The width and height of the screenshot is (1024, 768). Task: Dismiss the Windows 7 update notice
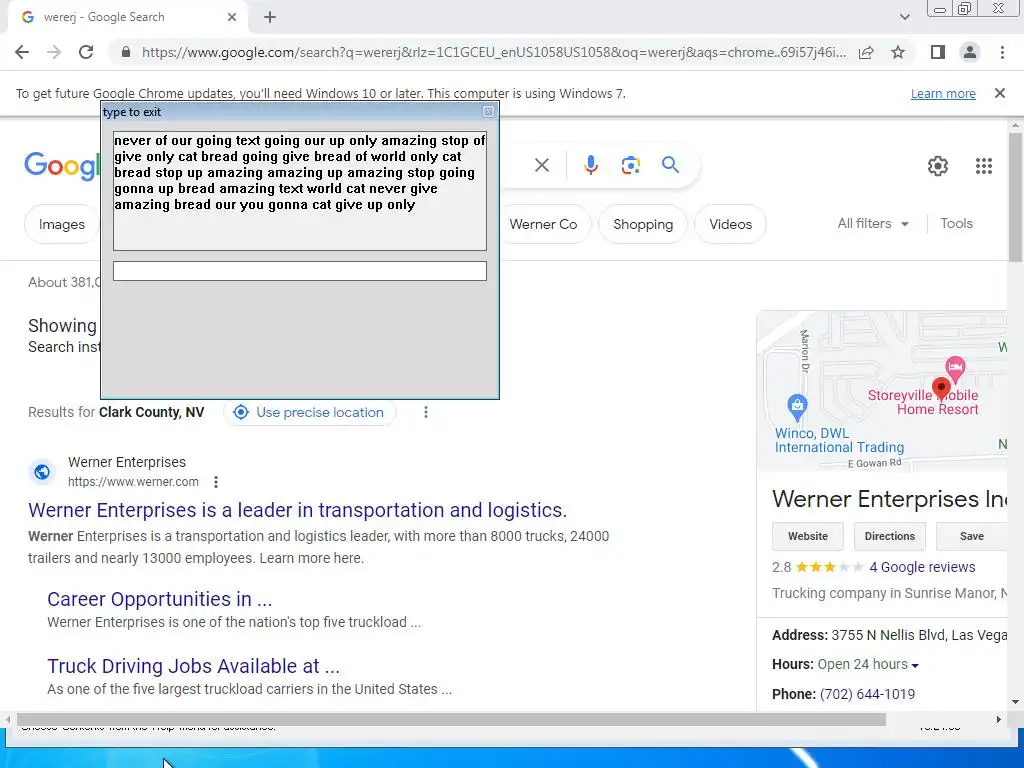[x=999, y=93]
